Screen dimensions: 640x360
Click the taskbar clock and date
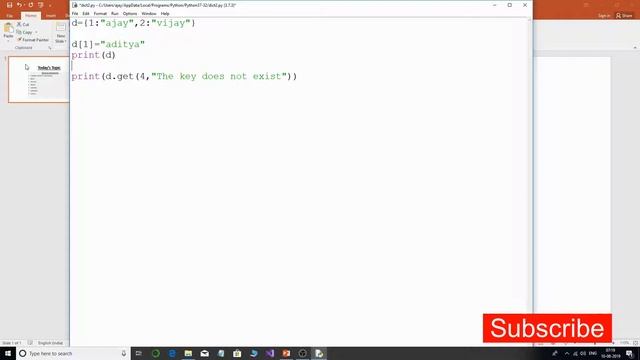(x=610, y=353)
